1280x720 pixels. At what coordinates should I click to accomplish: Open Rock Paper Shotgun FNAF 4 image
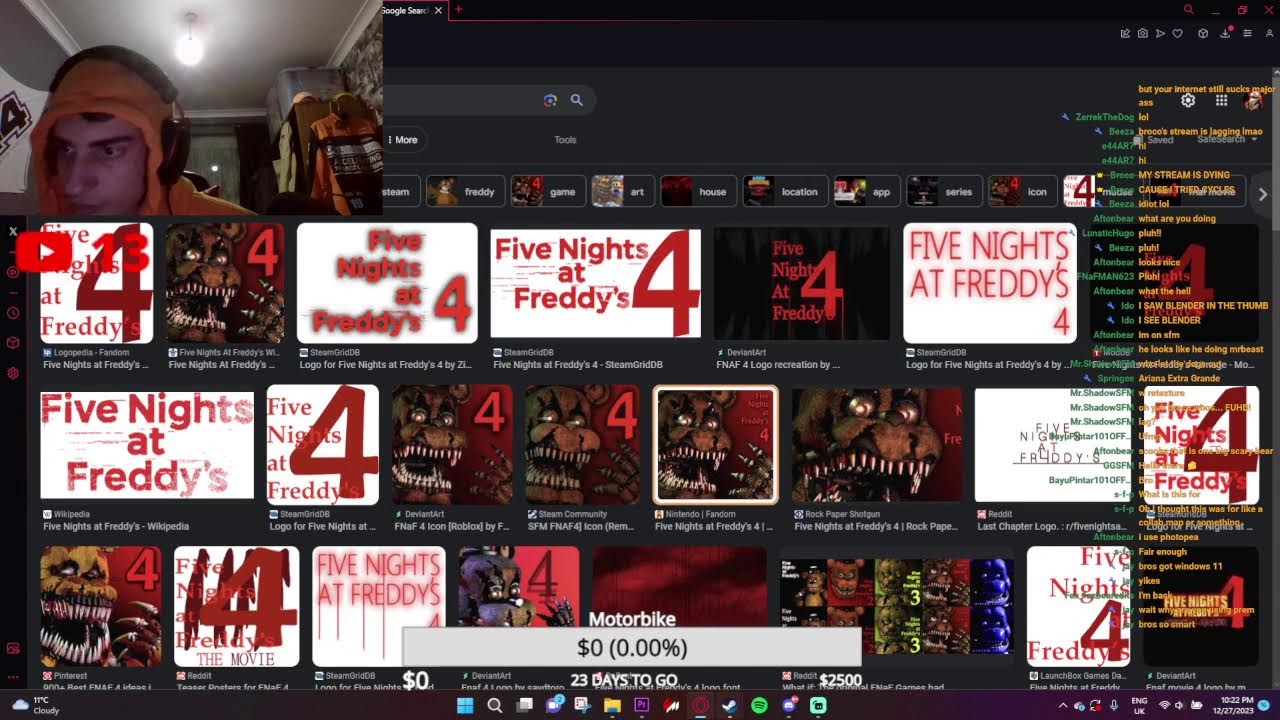tap(877, 445)
